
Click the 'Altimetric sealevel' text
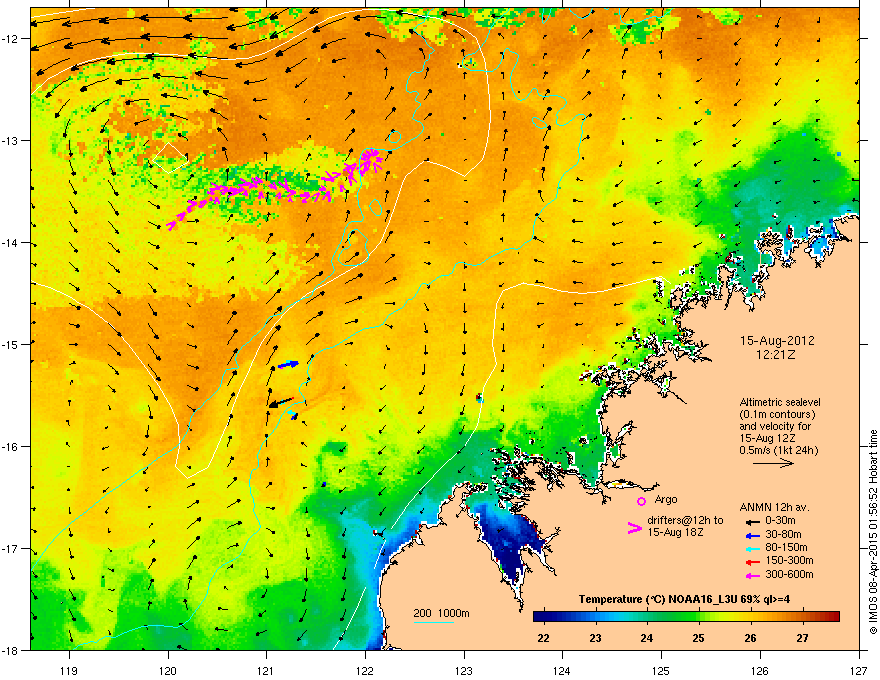(x=780, y=402)
